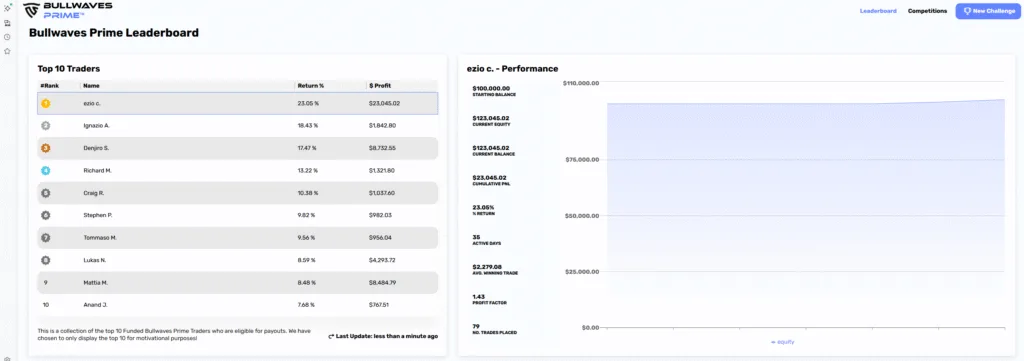
Task: Click the $23,045.02 profit cell for ezio c.
Action: coord(384,103)
